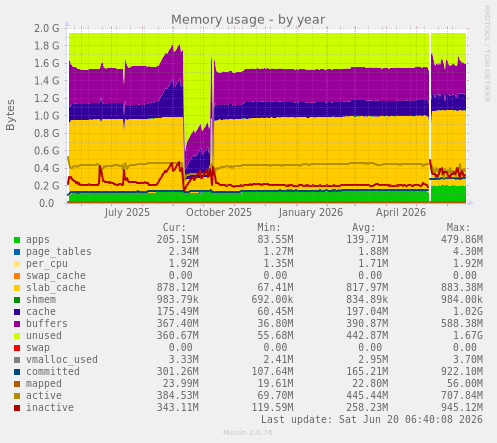This screenshot has width=497, height=443.
Task: Click the 'Last update' timestamp line
Action: (x=372, y=420)
